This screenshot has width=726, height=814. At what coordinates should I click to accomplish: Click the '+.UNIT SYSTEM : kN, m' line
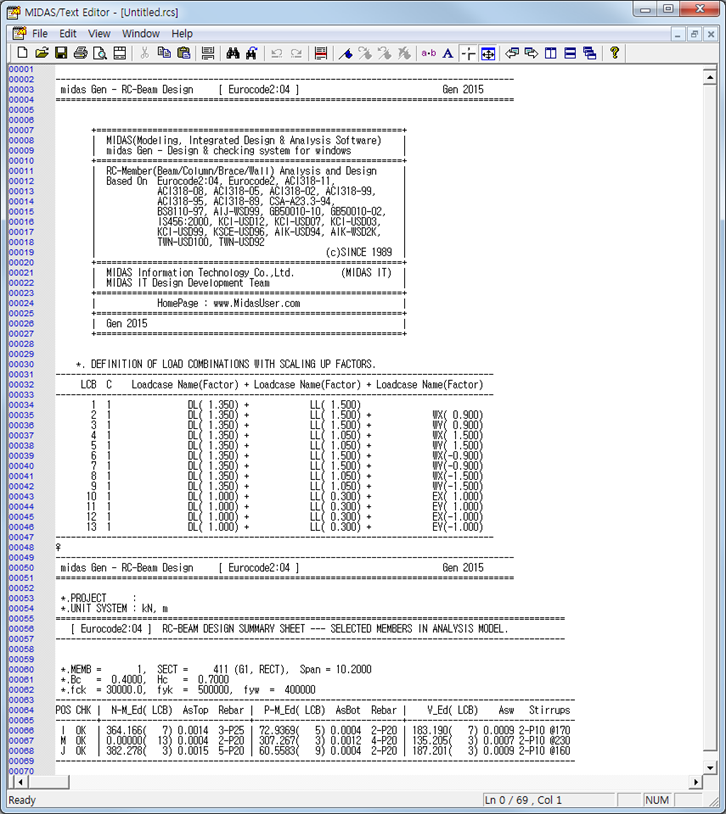(x=114, y=608)
